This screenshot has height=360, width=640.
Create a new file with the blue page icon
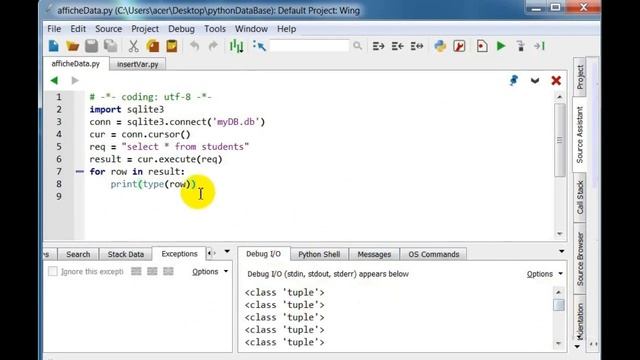tap(53, 46)
